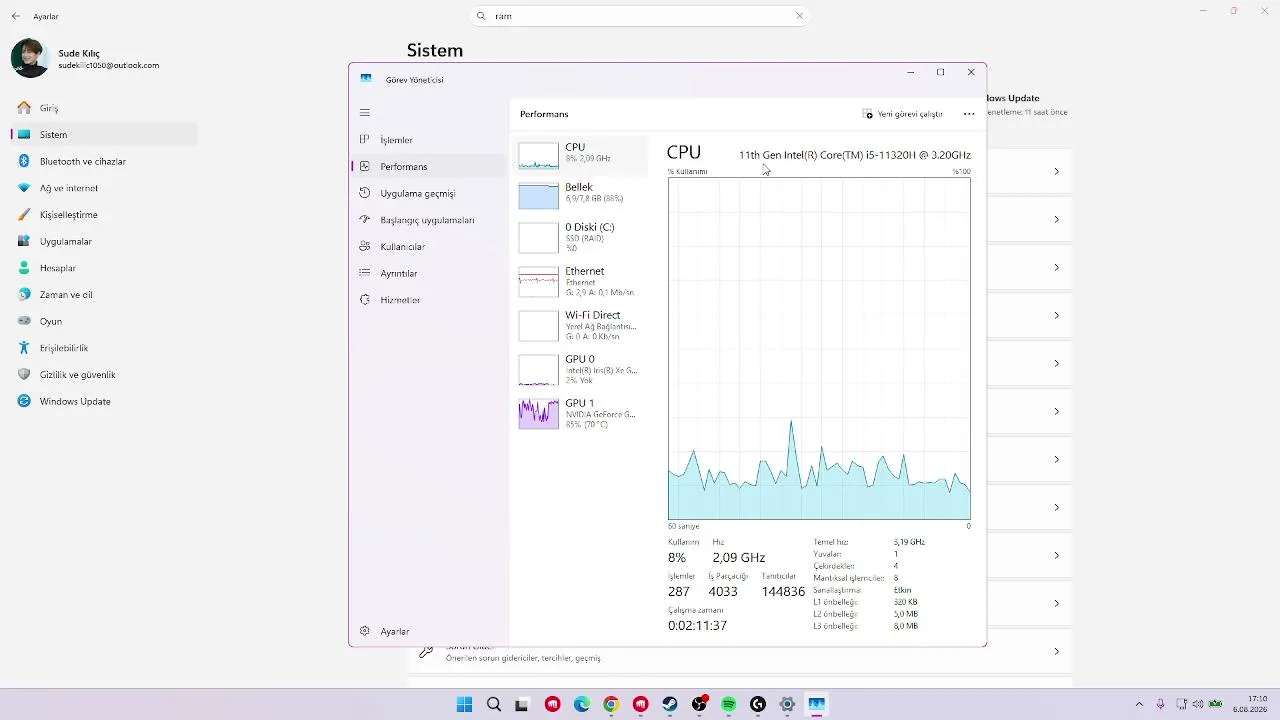
Task: Open Bluetooth ve cihazlar in Settings
Action: pos(104,161)
